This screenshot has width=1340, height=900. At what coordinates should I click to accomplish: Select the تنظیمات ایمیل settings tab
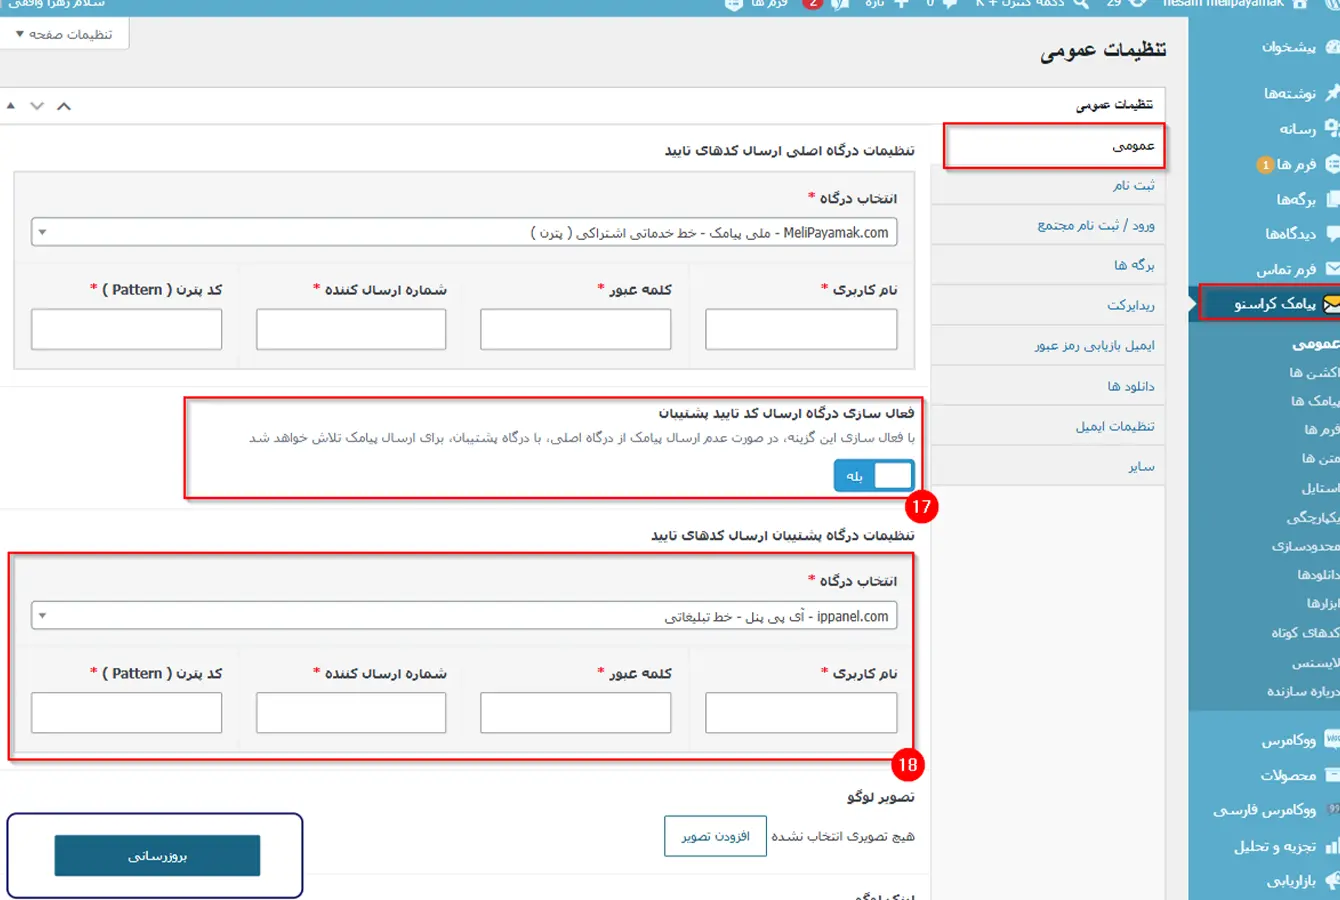(1048, 426)
